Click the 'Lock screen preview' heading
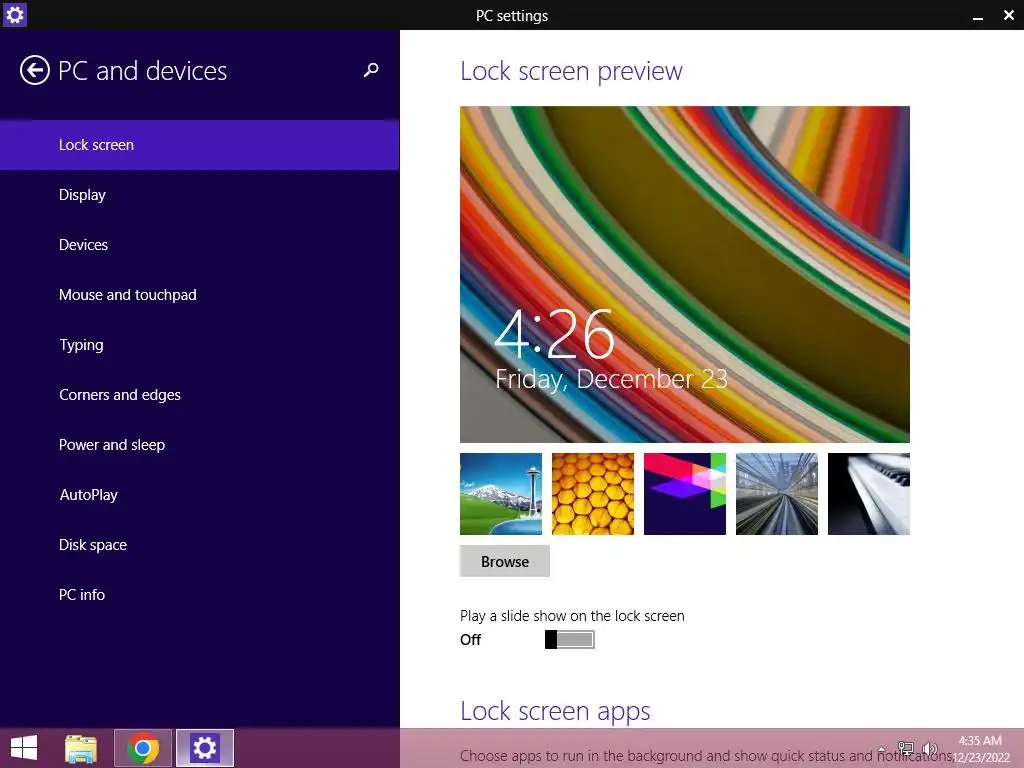This screenshot has height=768, width=1024. [571, 71]
